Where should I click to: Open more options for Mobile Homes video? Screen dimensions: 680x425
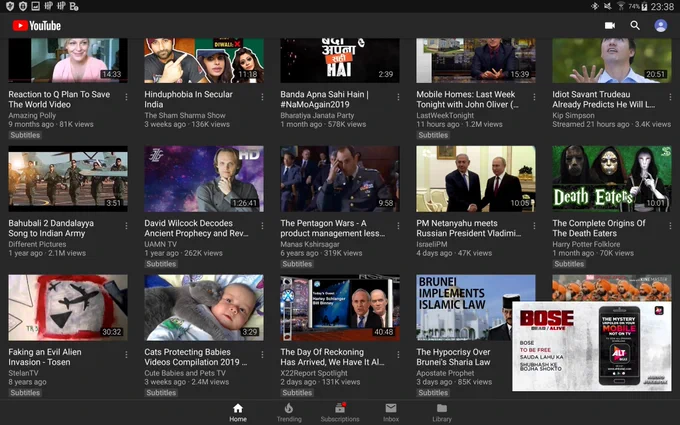click(534, 97)
